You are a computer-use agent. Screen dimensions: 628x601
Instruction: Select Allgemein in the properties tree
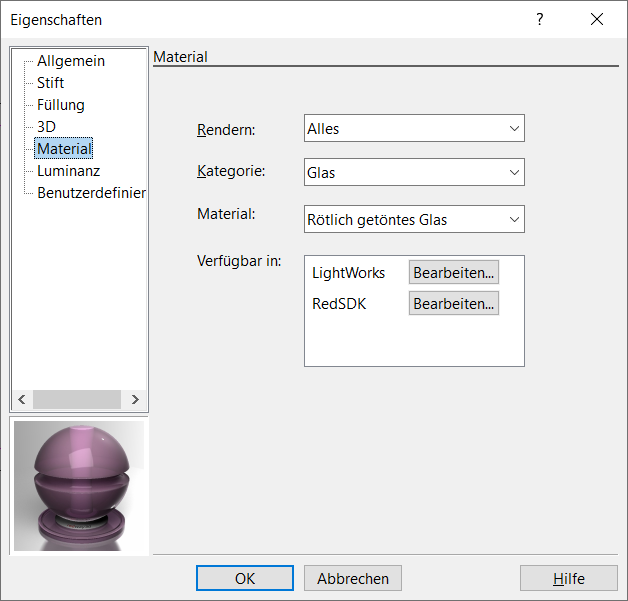click(70, 61)
